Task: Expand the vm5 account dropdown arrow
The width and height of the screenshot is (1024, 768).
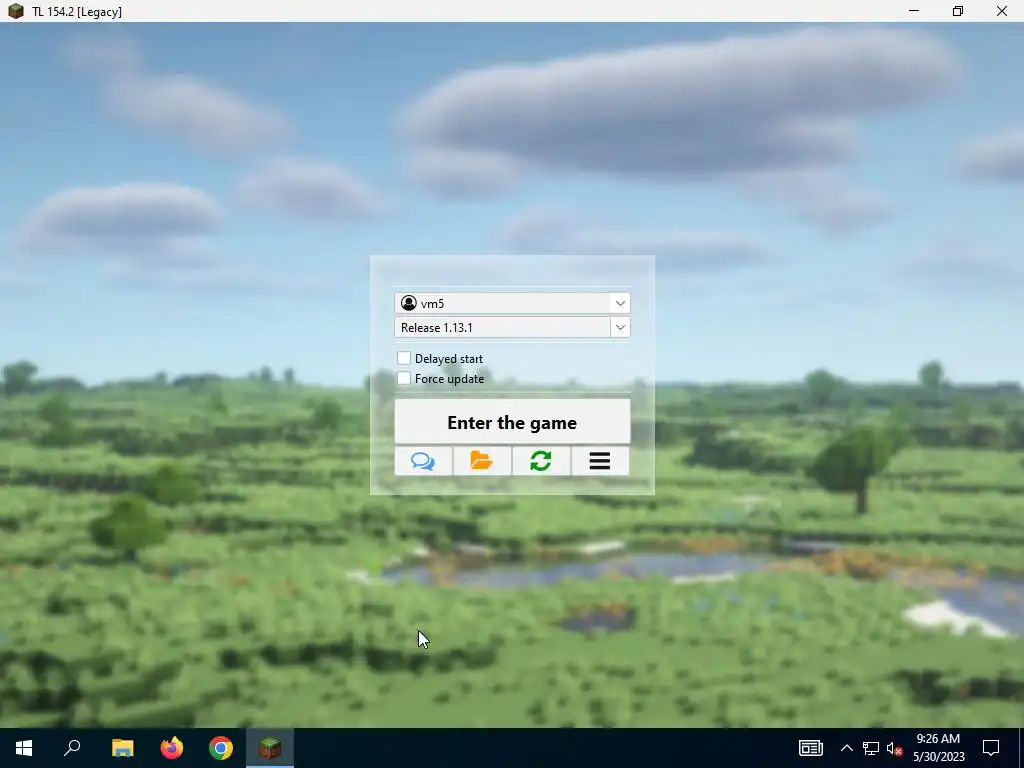Action: [620, 303]
